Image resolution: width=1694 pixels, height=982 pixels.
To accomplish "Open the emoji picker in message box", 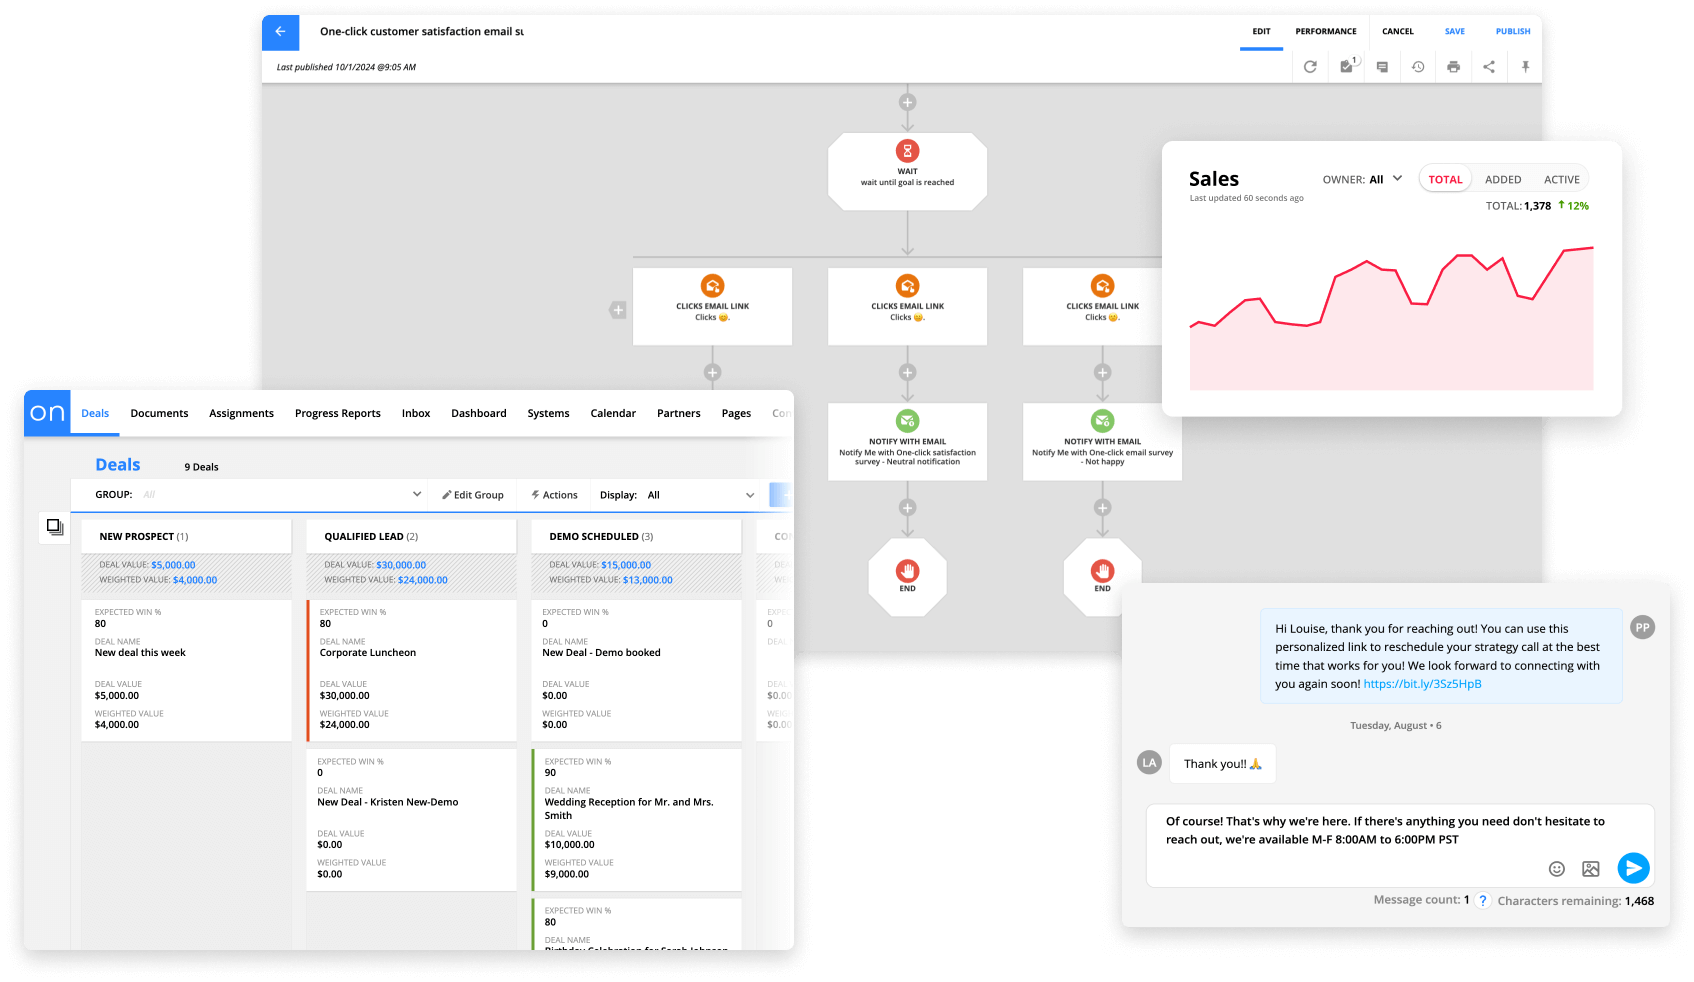I will click(1556, 869).
